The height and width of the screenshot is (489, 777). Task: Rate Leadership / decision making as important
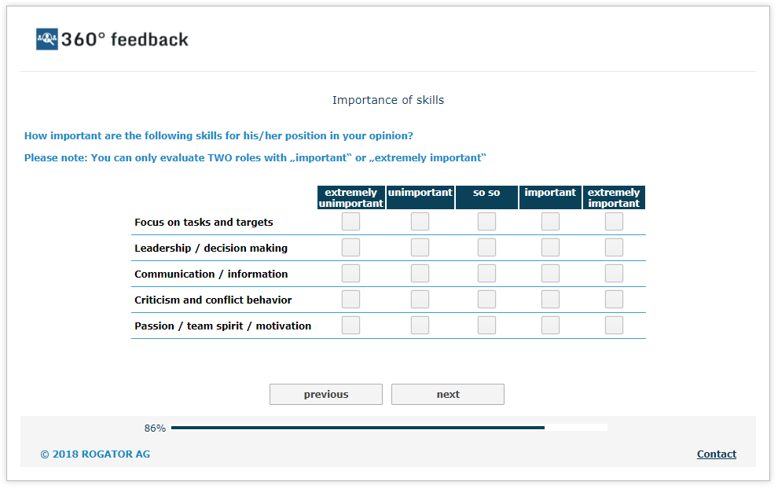550,248
